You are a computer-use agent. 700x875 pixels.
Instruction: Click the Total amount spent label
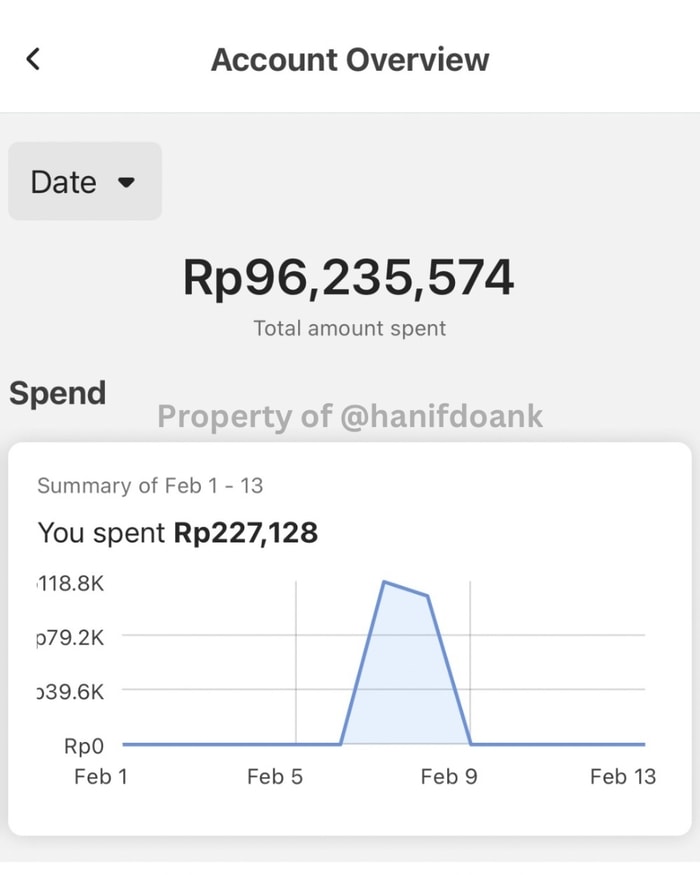pyautogui.click(x=349, y=328)
